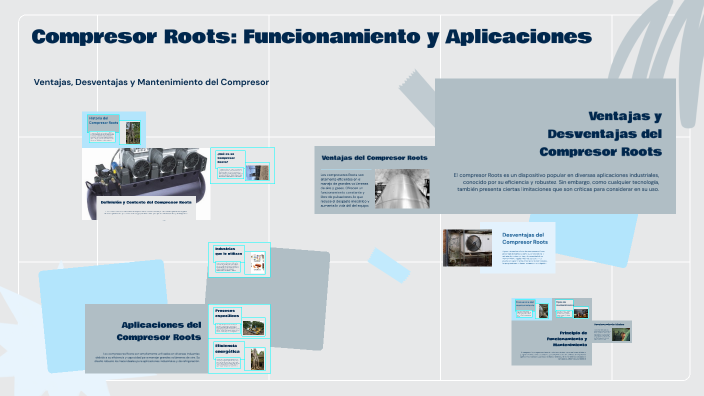Click the large air compressor photo

point(146,184)
